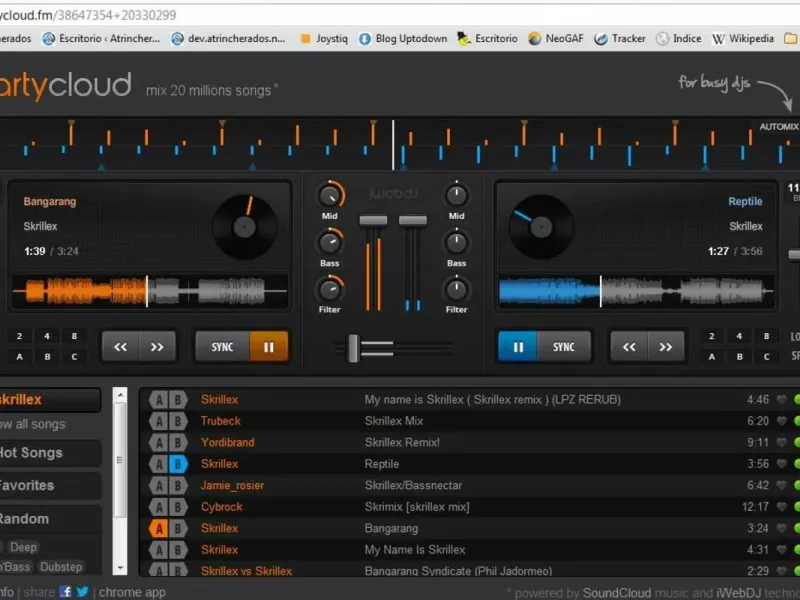Rewind the left deck

pyautogui.click(x=120, y=347)
